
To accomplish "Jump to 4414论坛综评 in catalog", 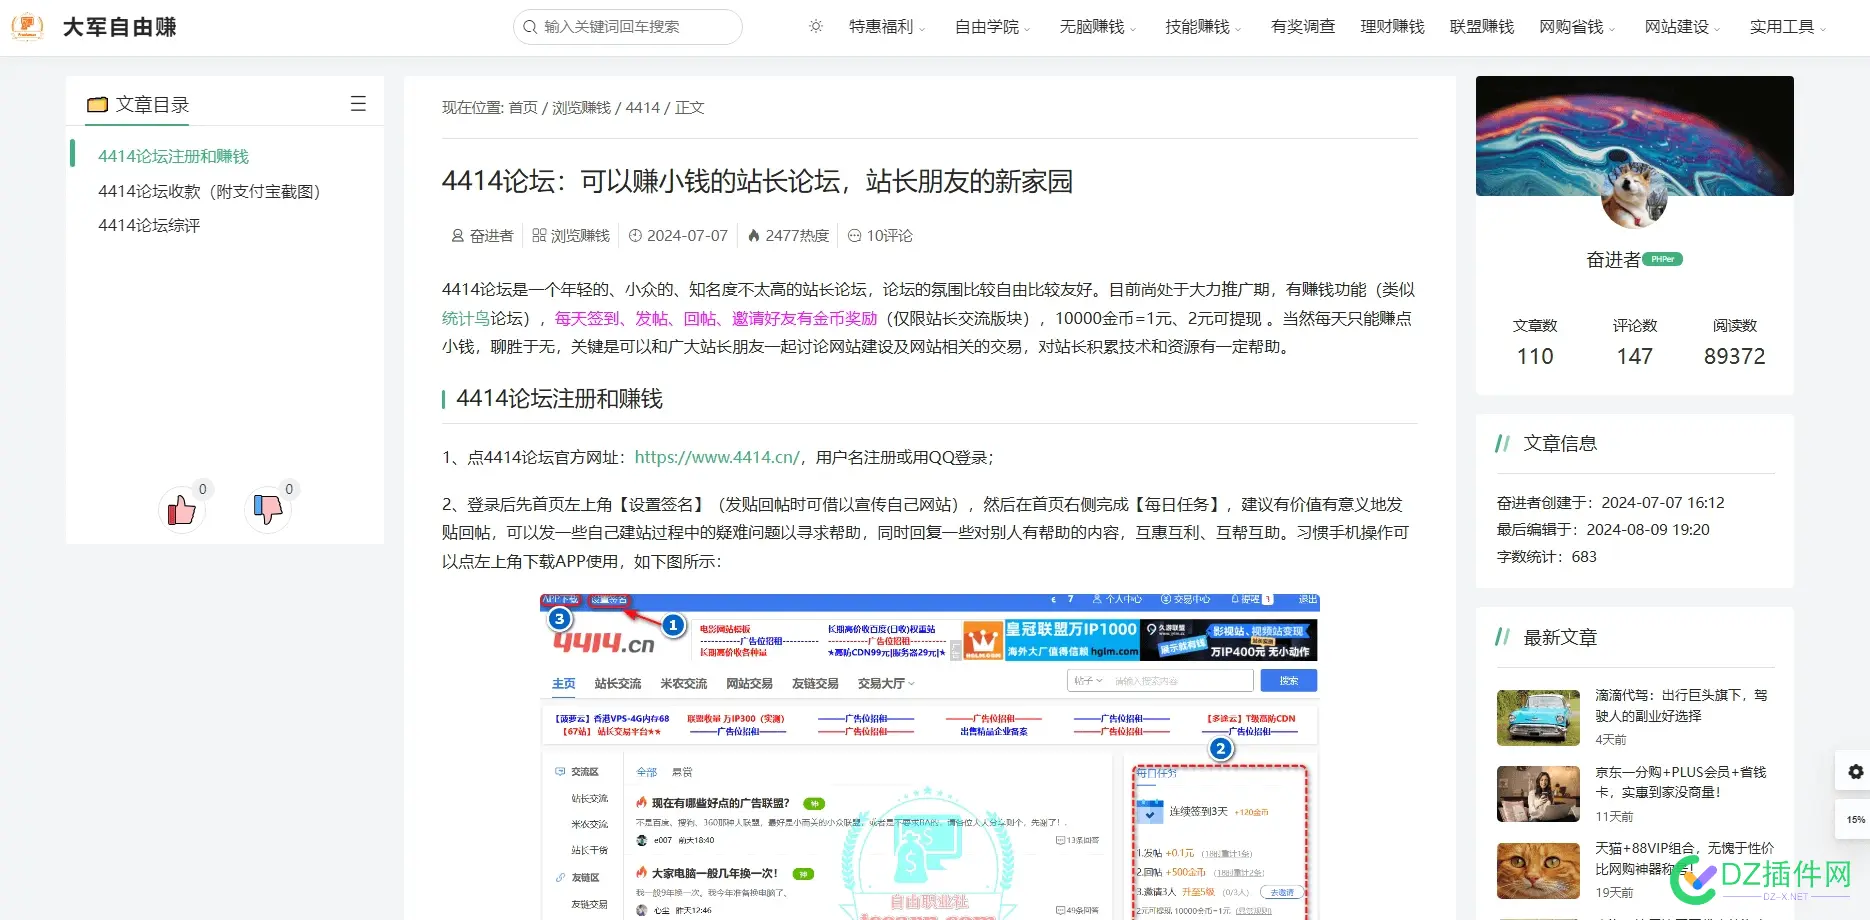I will click(149, 225).
